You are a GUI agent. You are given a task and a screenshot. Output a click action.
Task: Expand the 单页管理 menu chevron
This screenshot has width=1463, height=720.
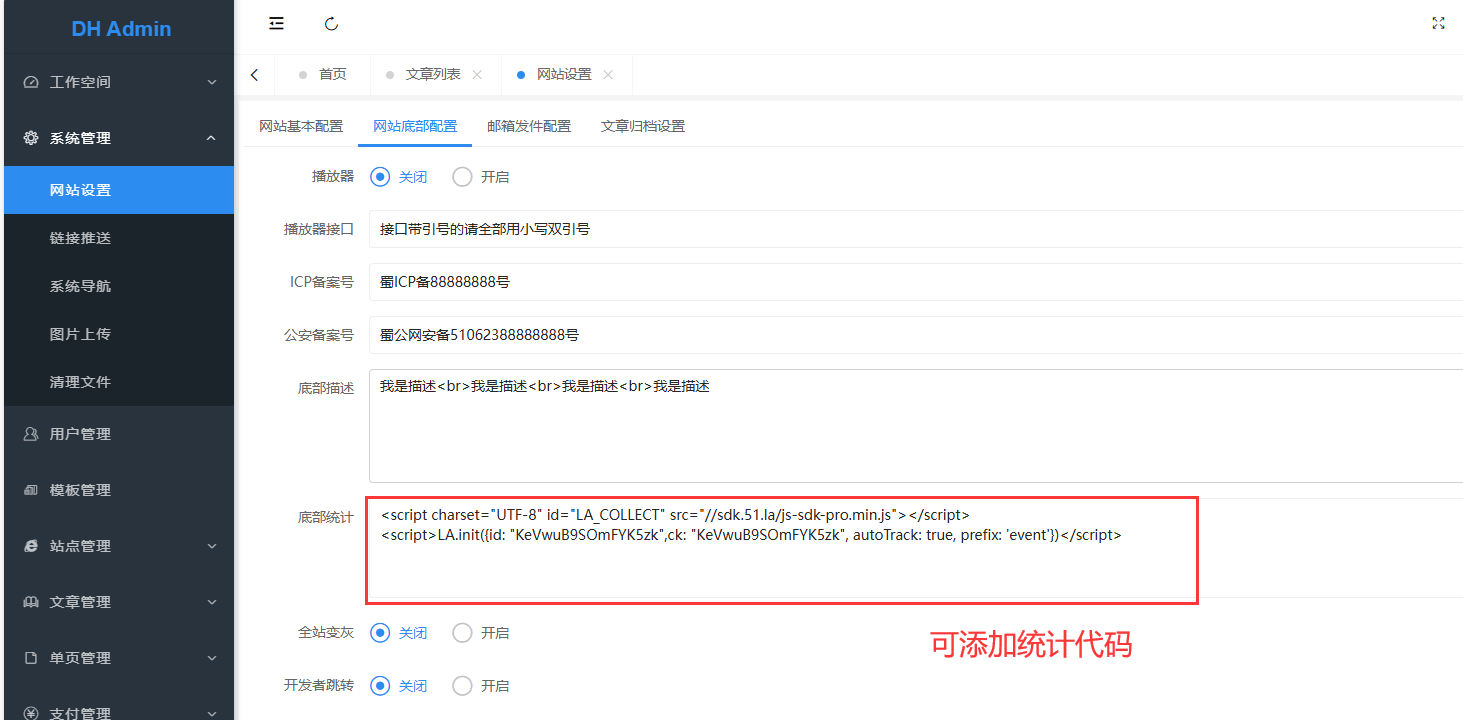[x=211, y=658]
